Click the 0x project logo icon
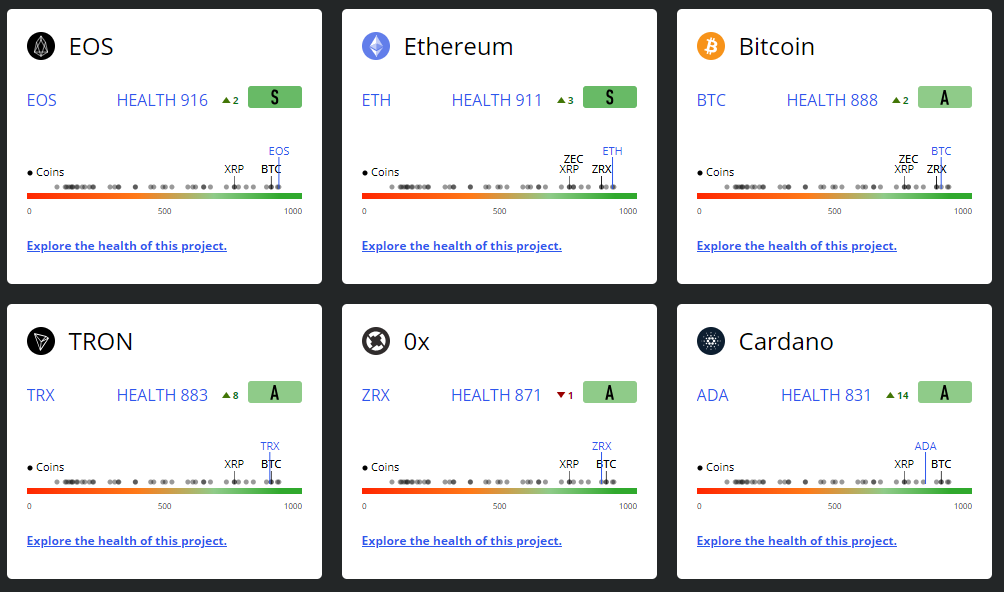This screenshot has height=592, width=1004. click(x=374, y=341)
